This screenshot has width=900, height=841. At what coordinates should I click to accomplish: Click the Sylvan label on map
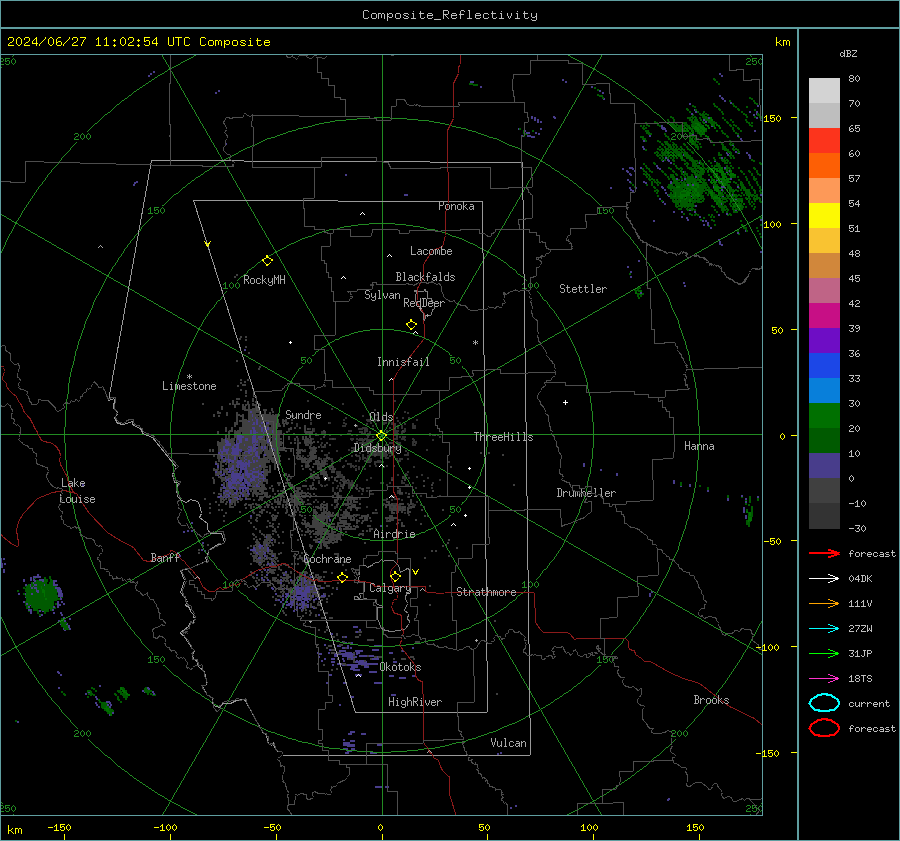click(382, 295)
